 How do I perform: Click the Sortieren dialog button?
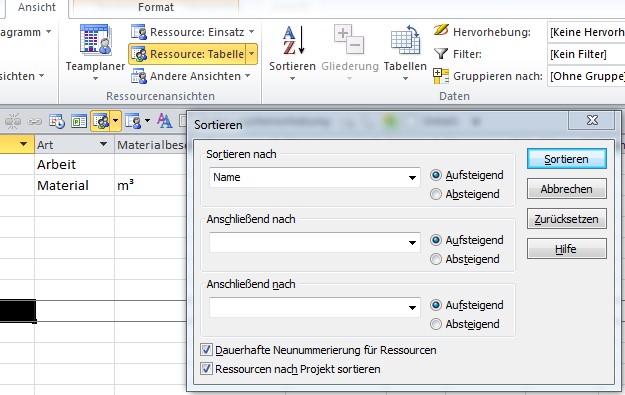[566, 159]
